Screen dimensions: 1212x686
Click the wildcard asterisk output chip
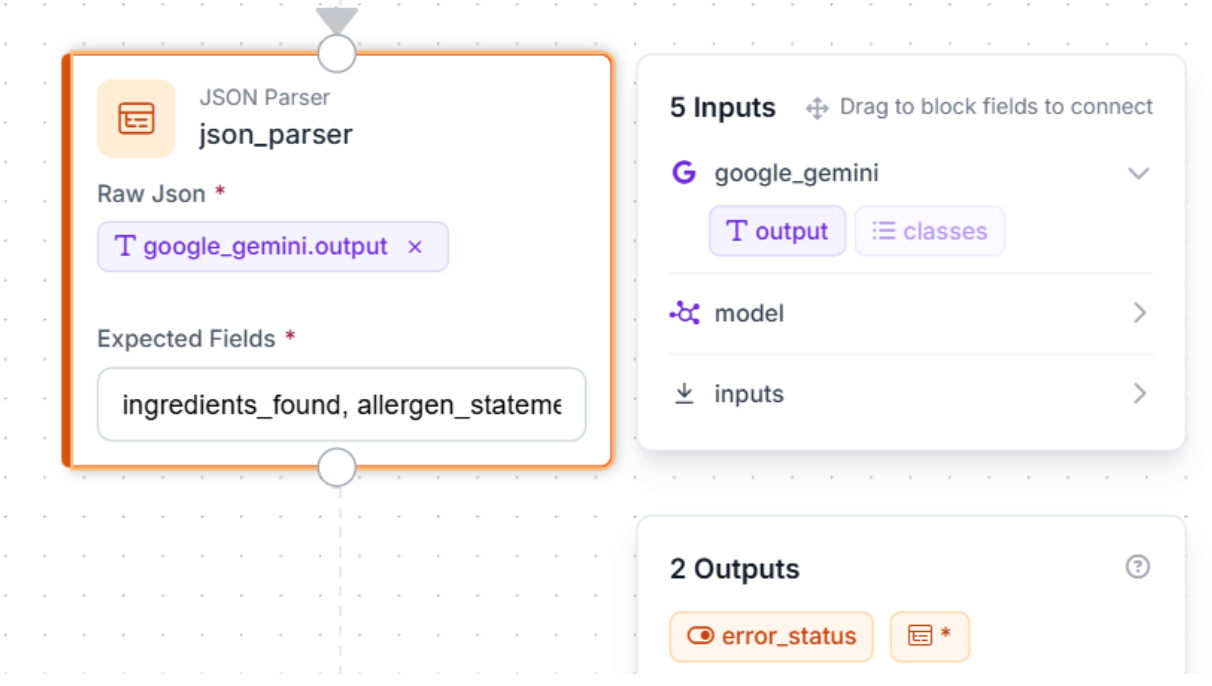pyautogui.click(x=929, y=636)
